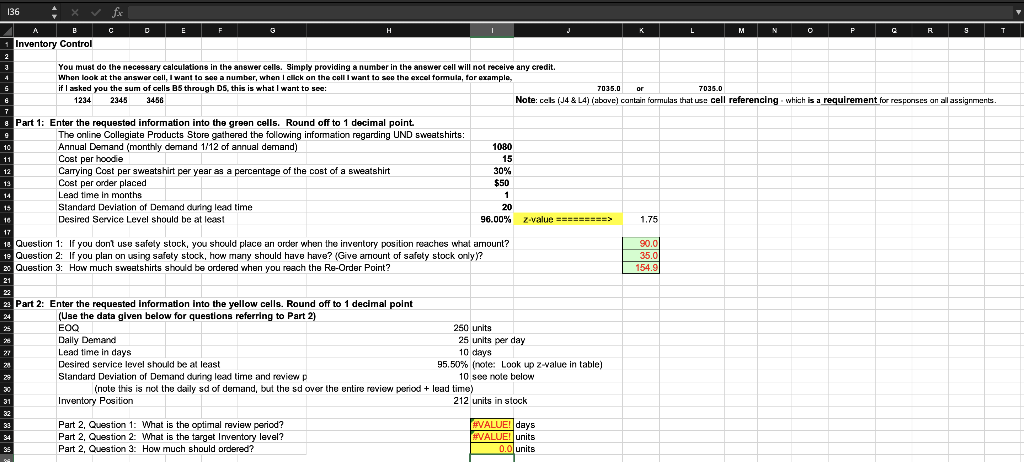
Task: Select row 33 via its row header
Action: click(7, 425)
